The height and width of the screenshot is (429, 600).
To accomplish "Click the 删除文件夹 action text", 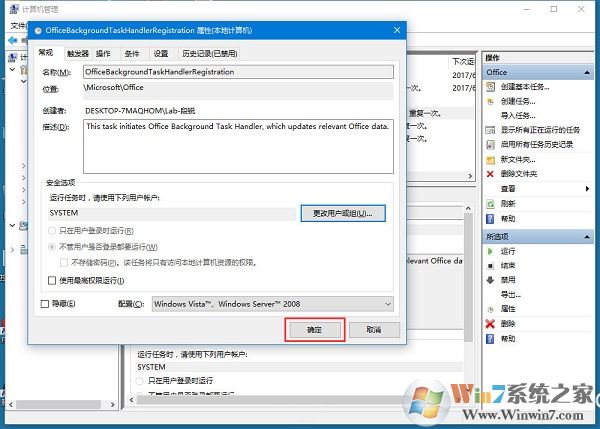I will coord(519,174).
